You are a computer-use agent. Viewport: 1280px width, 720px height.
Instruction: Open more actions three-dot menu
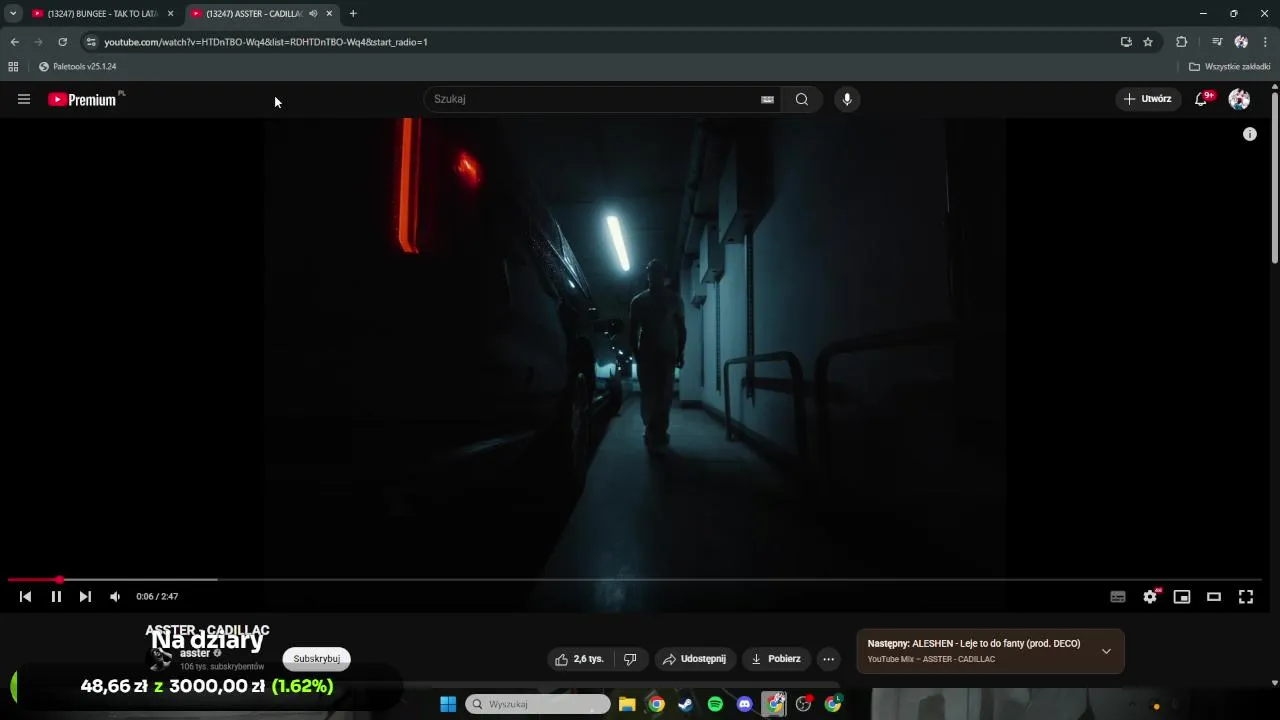coord(828,659)
